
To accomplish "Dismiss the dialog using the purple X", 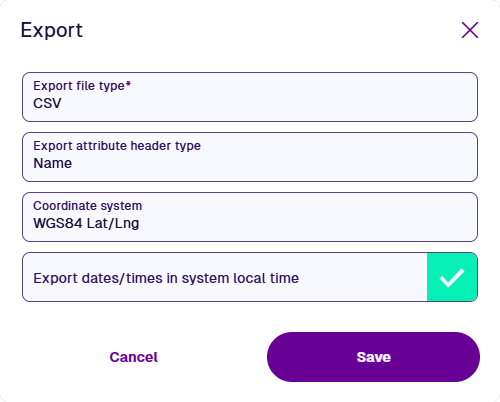I will (470, 30).
